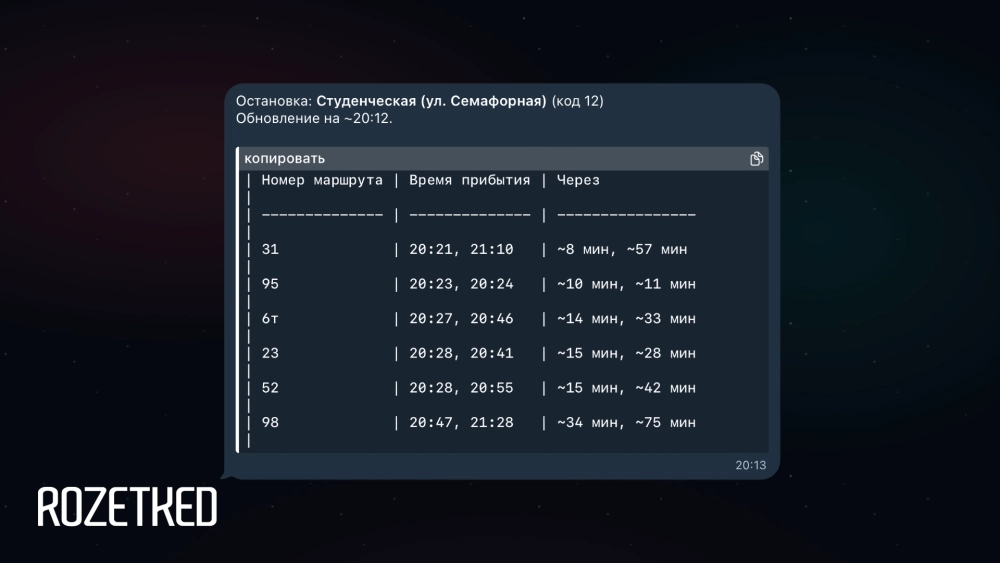This screenshot has width=1000, height=563.
Task: Select route number 31 in the table
Action: [x=270, y=249]
